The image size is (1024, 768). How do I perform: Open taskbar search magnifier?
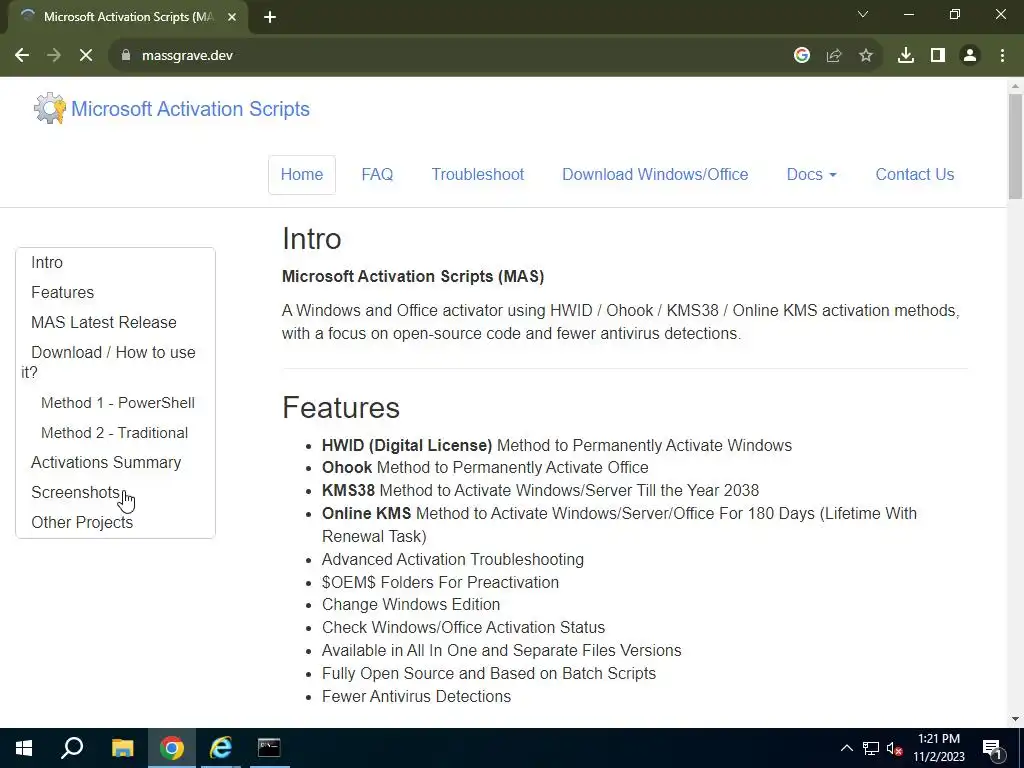tap(72, 748)
